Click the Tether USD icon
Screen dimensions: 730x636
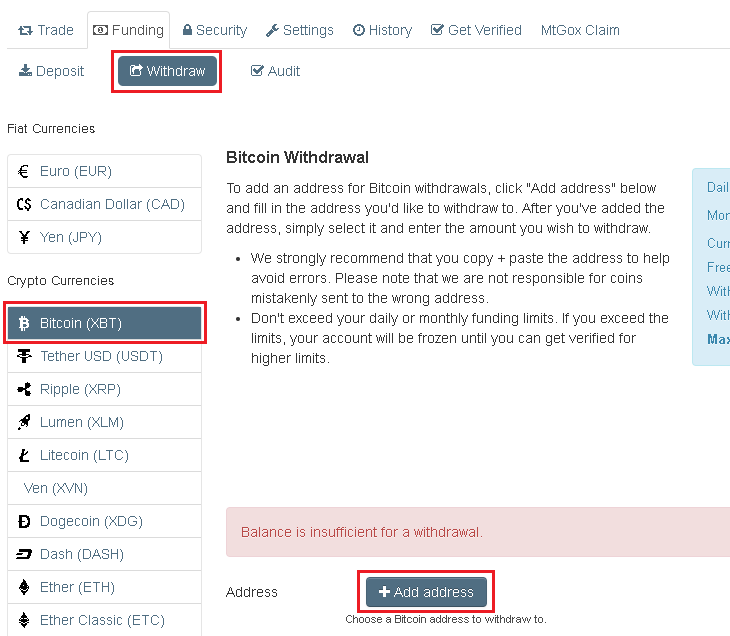24,357
